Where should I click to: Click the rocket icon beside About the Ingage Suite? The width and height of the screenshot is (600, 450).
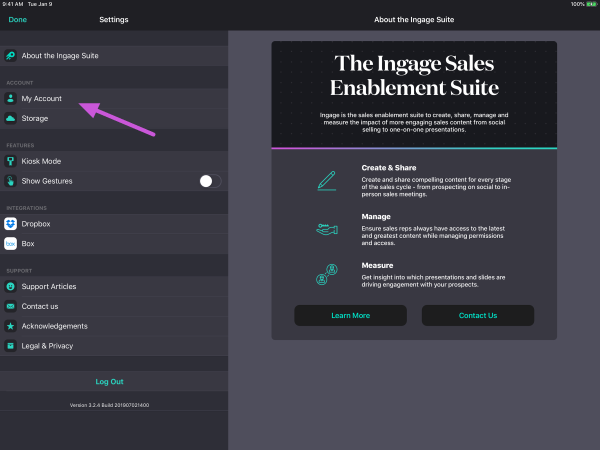[x=10, y=56]
